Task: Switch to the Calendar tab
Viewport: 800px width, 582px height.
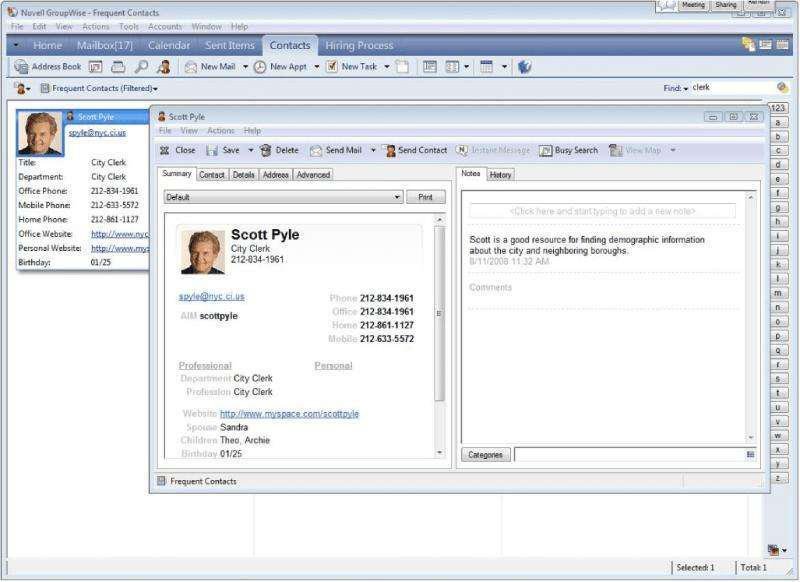Action: (x=169, y=45)
